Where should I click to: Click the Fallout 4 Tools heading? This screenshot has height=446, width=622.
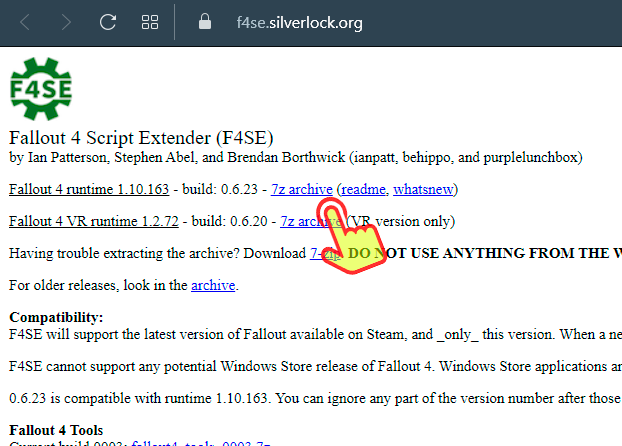pos(56,430)
